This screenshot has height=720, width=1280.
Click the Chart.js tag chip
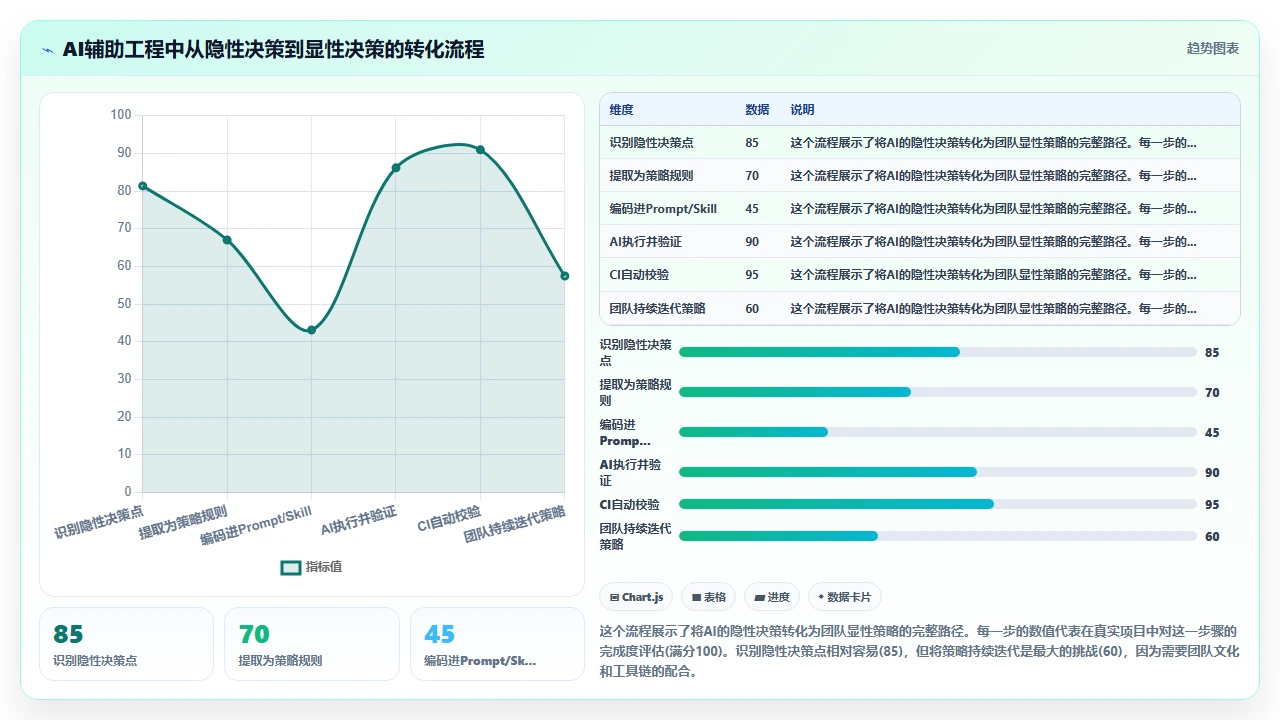(x=636, y=597)
